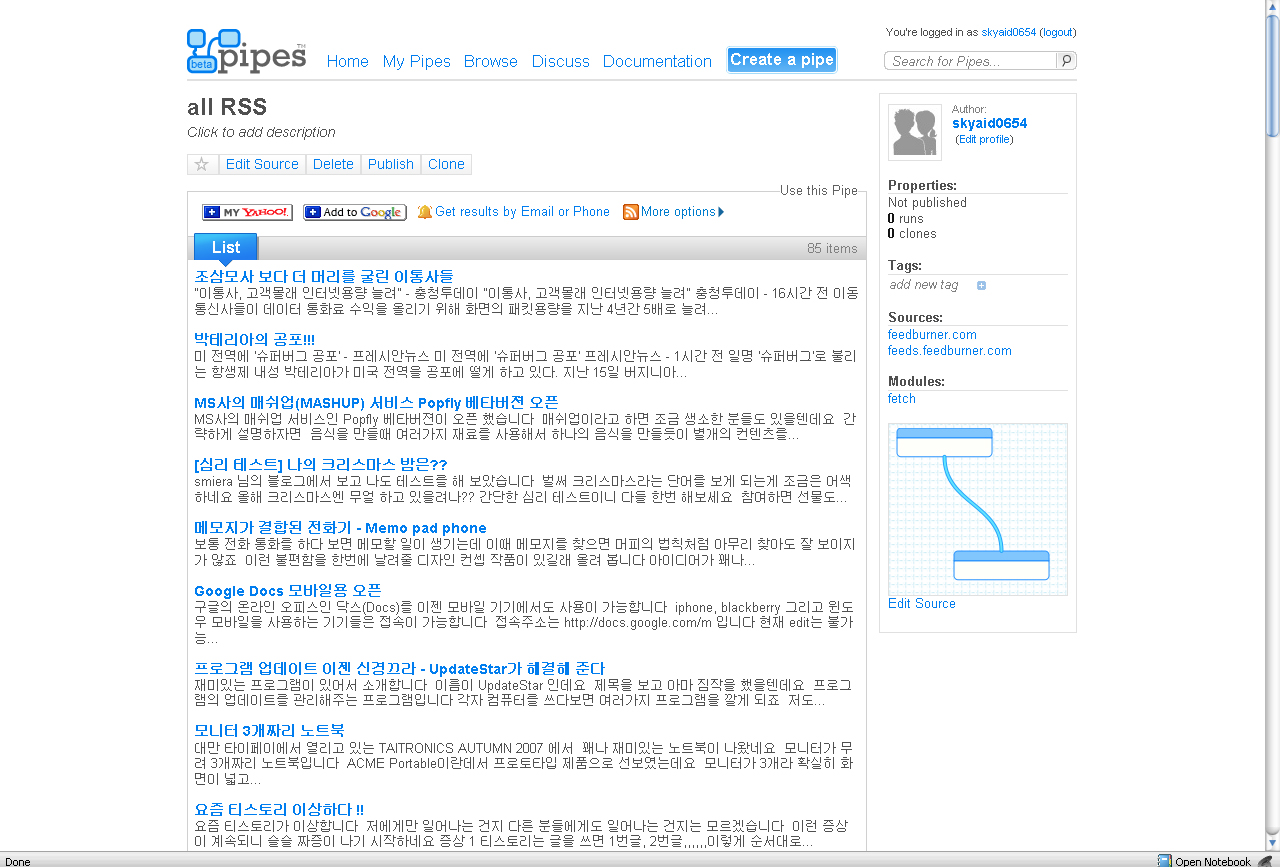Click the skyaid0654 login link at top
This screenshot has height=867, width=1280.
point(1008,32)
